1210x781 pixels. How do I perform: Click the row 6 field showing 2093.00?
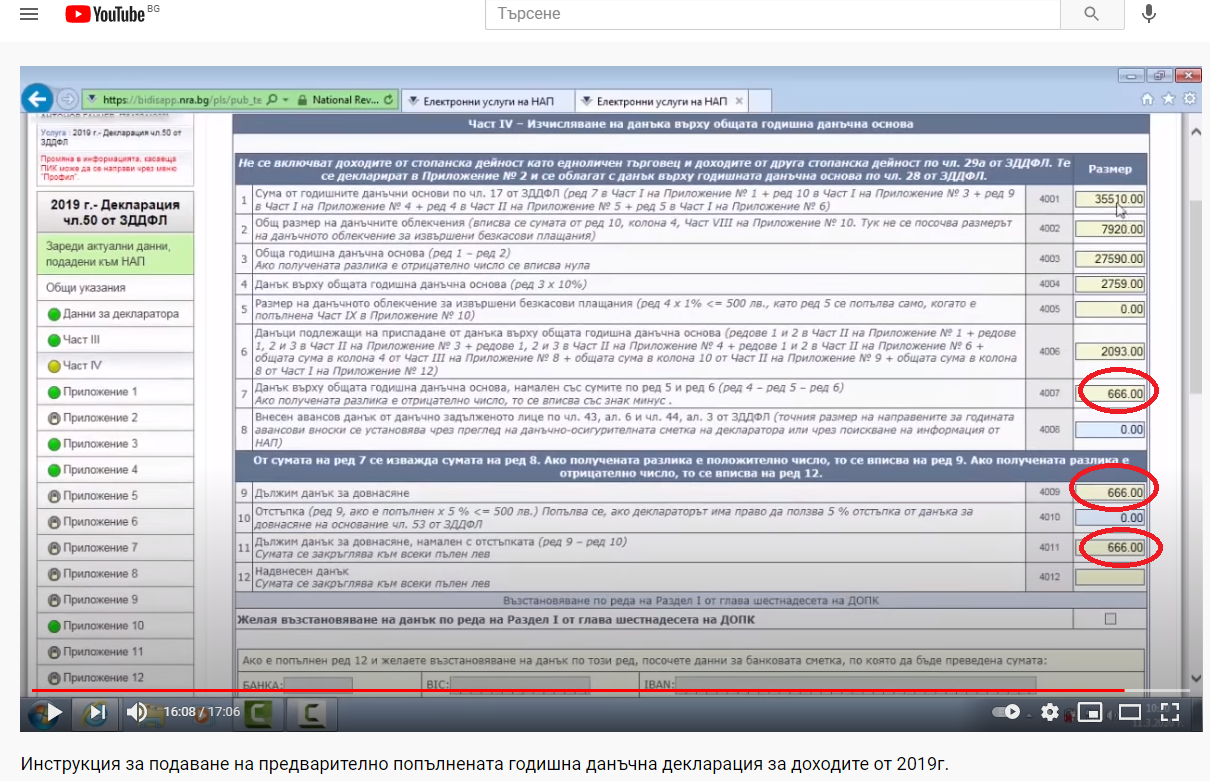pos(1110,352)
